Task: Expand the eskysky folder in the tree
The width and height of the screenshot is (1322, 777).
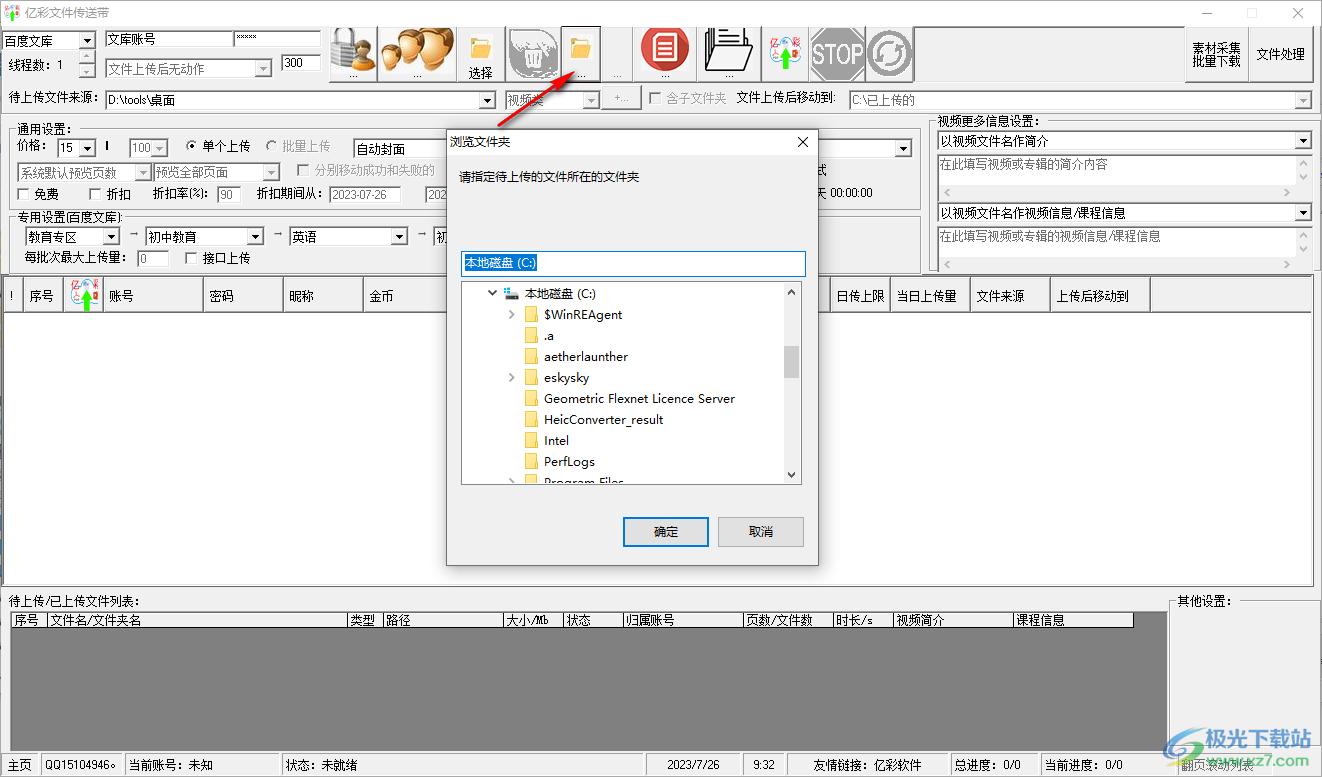Action: tap(512, 378)
